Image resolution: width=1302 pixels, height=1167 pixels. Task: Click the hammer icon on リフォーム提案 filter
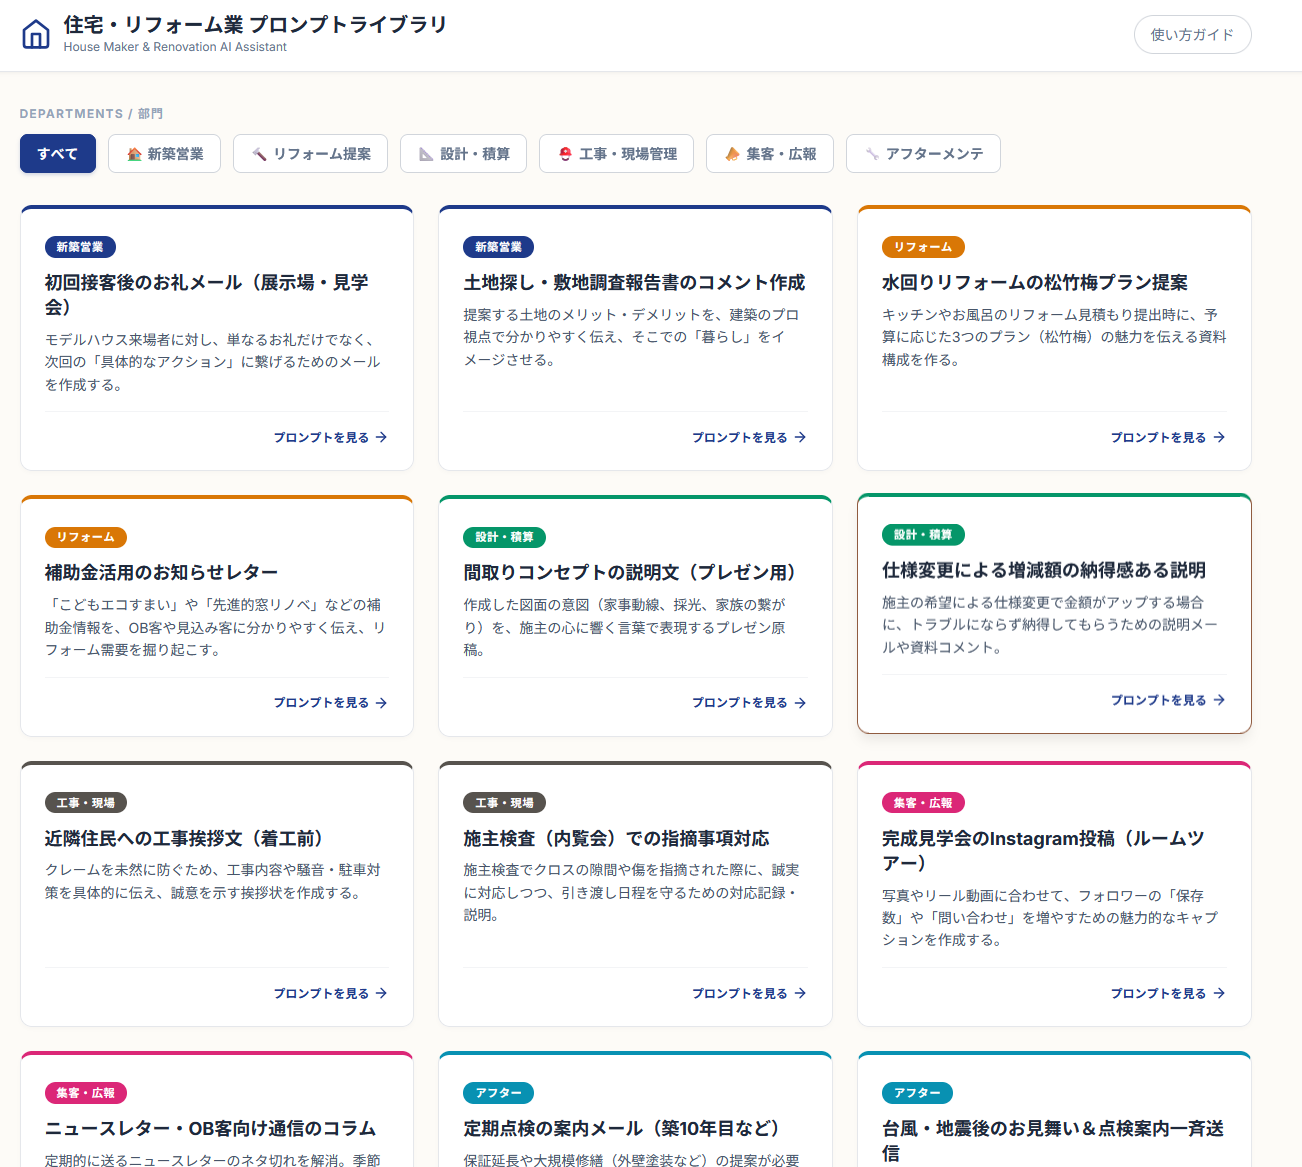pos(259,154)
